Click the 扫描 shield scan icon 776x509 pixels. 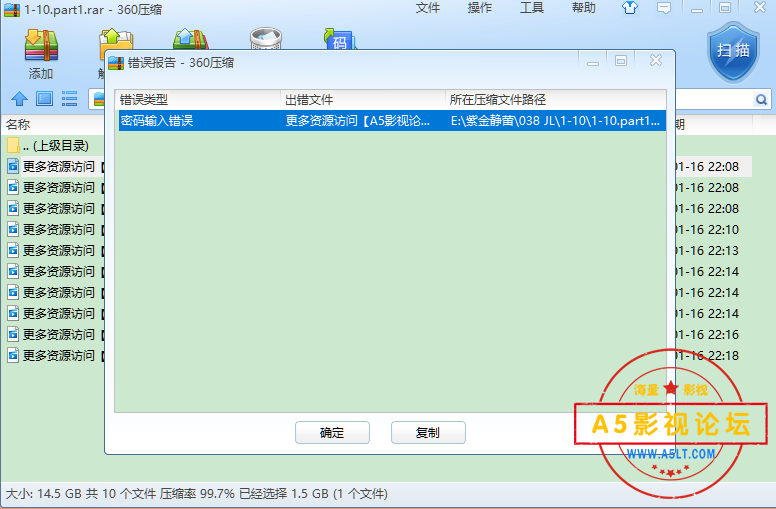point(733,52)
